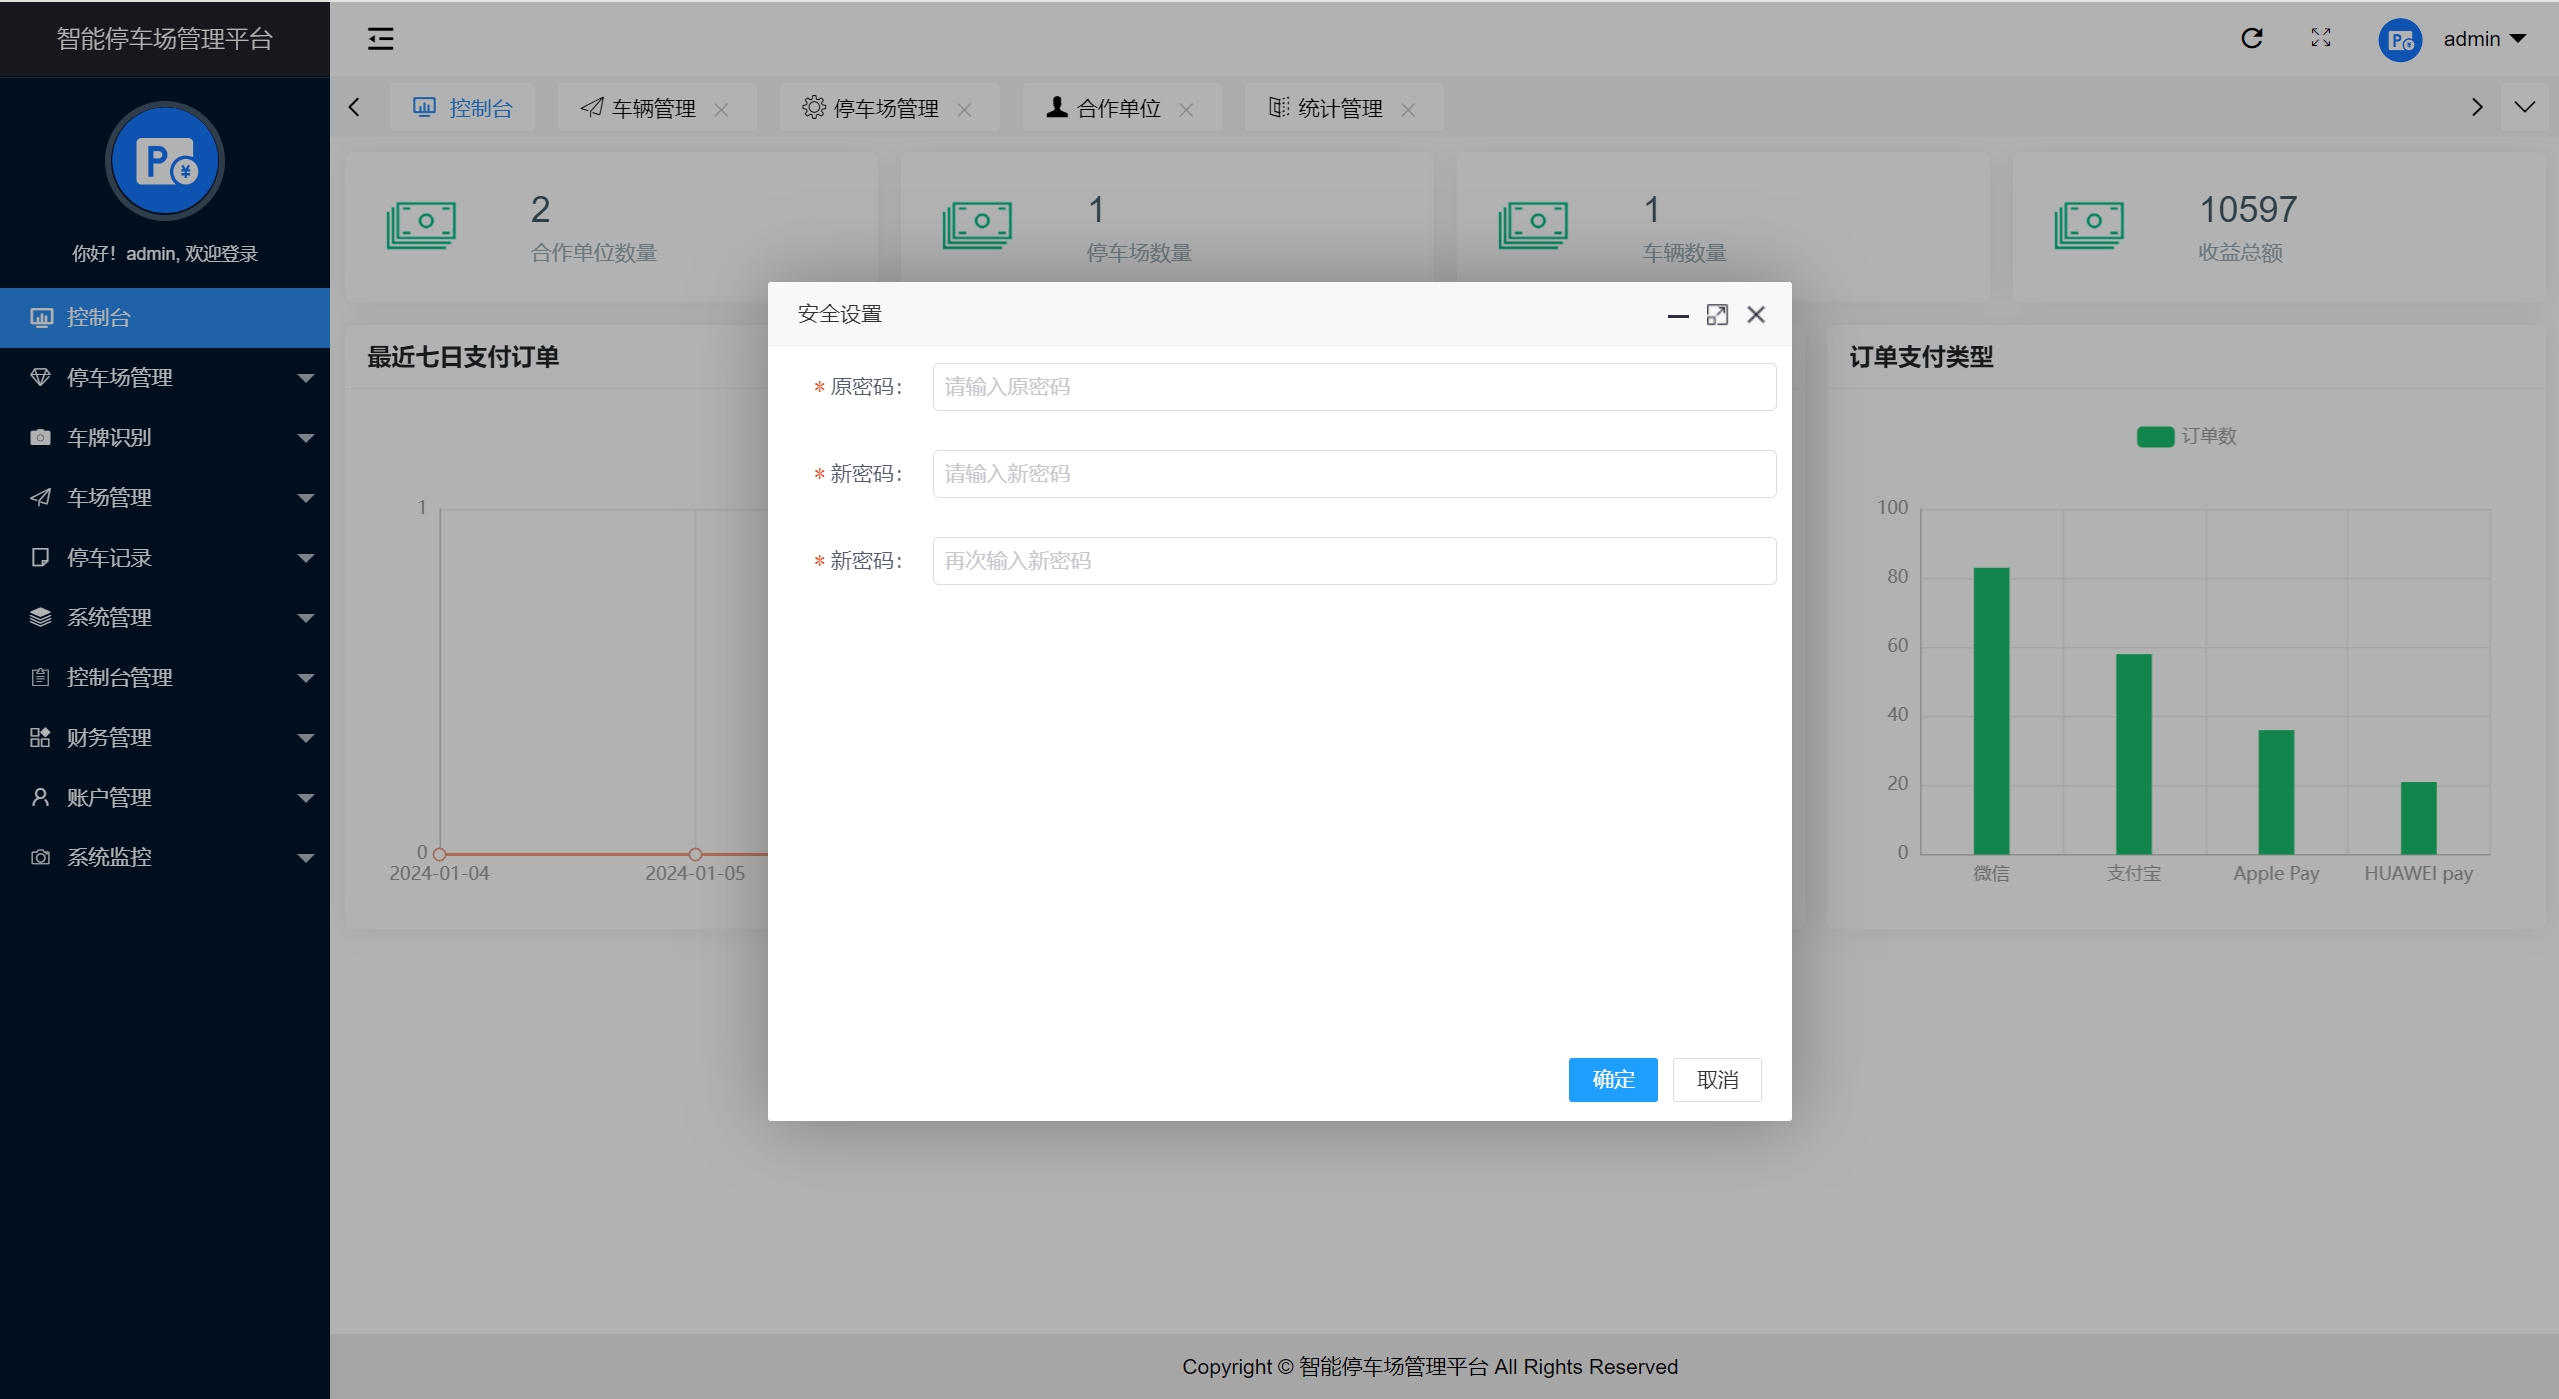Close the 合作单位 tab
2559x1399 pixels.
tap(1186, 110)
